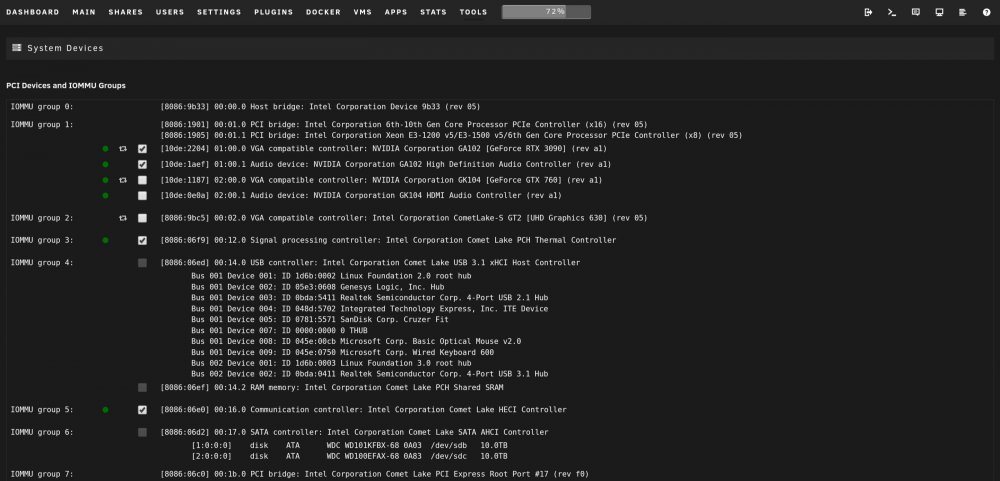
Task: Click the logout icon in top bar
Action: point(868,12)
